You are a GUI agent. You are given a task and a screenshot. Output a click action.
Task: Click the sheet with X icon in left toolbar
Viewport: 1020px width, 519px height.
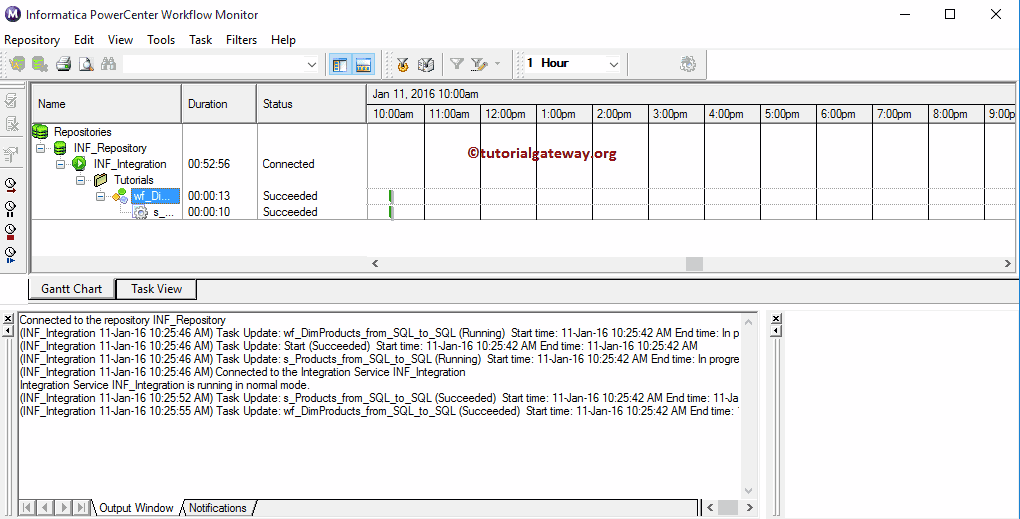coord(11,124)
